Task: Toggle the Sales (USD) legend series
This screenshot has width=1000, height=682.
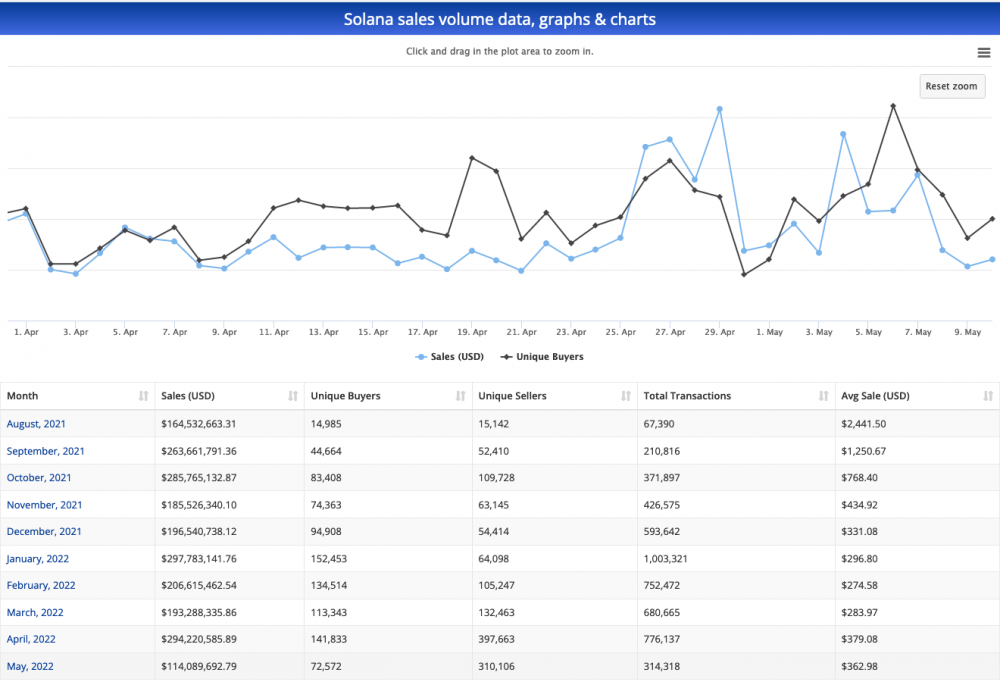Action: [x=450, y=357]
